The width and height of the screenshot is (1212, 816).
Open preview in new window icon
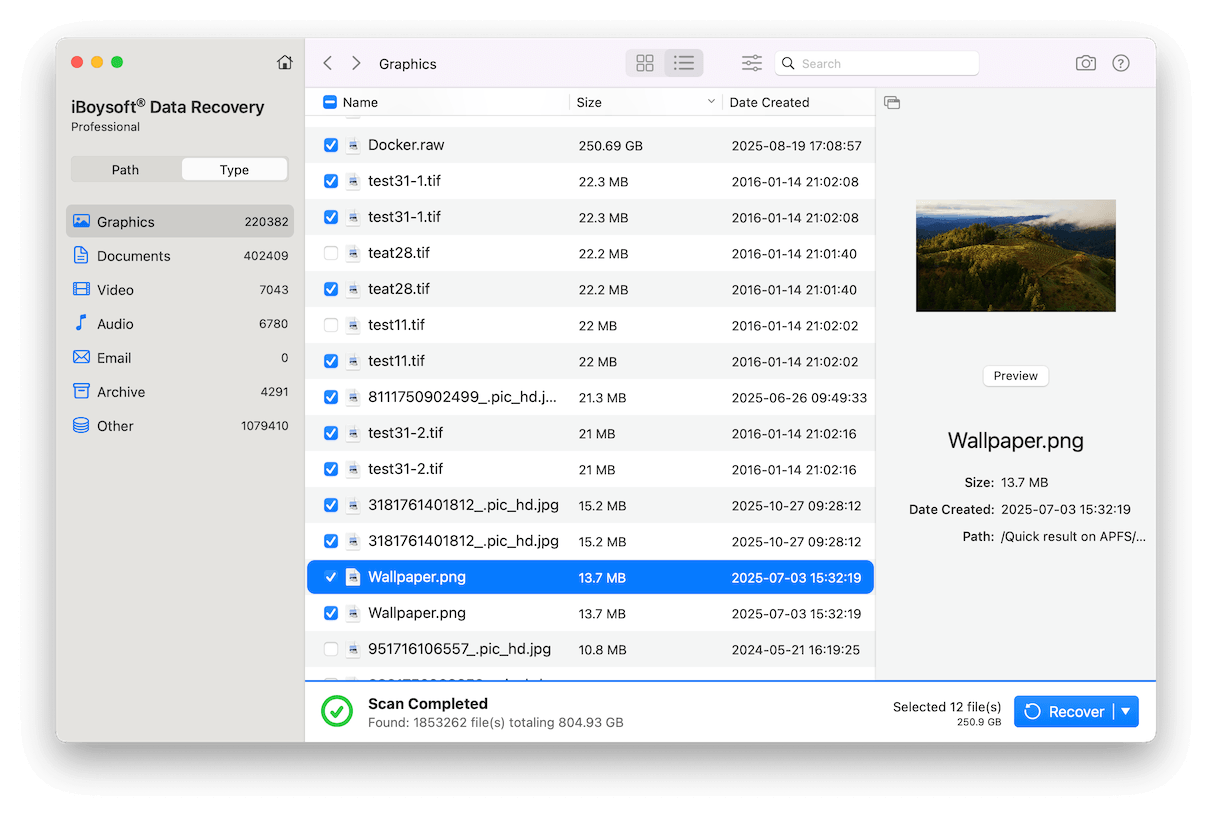[x=891, y=102]
